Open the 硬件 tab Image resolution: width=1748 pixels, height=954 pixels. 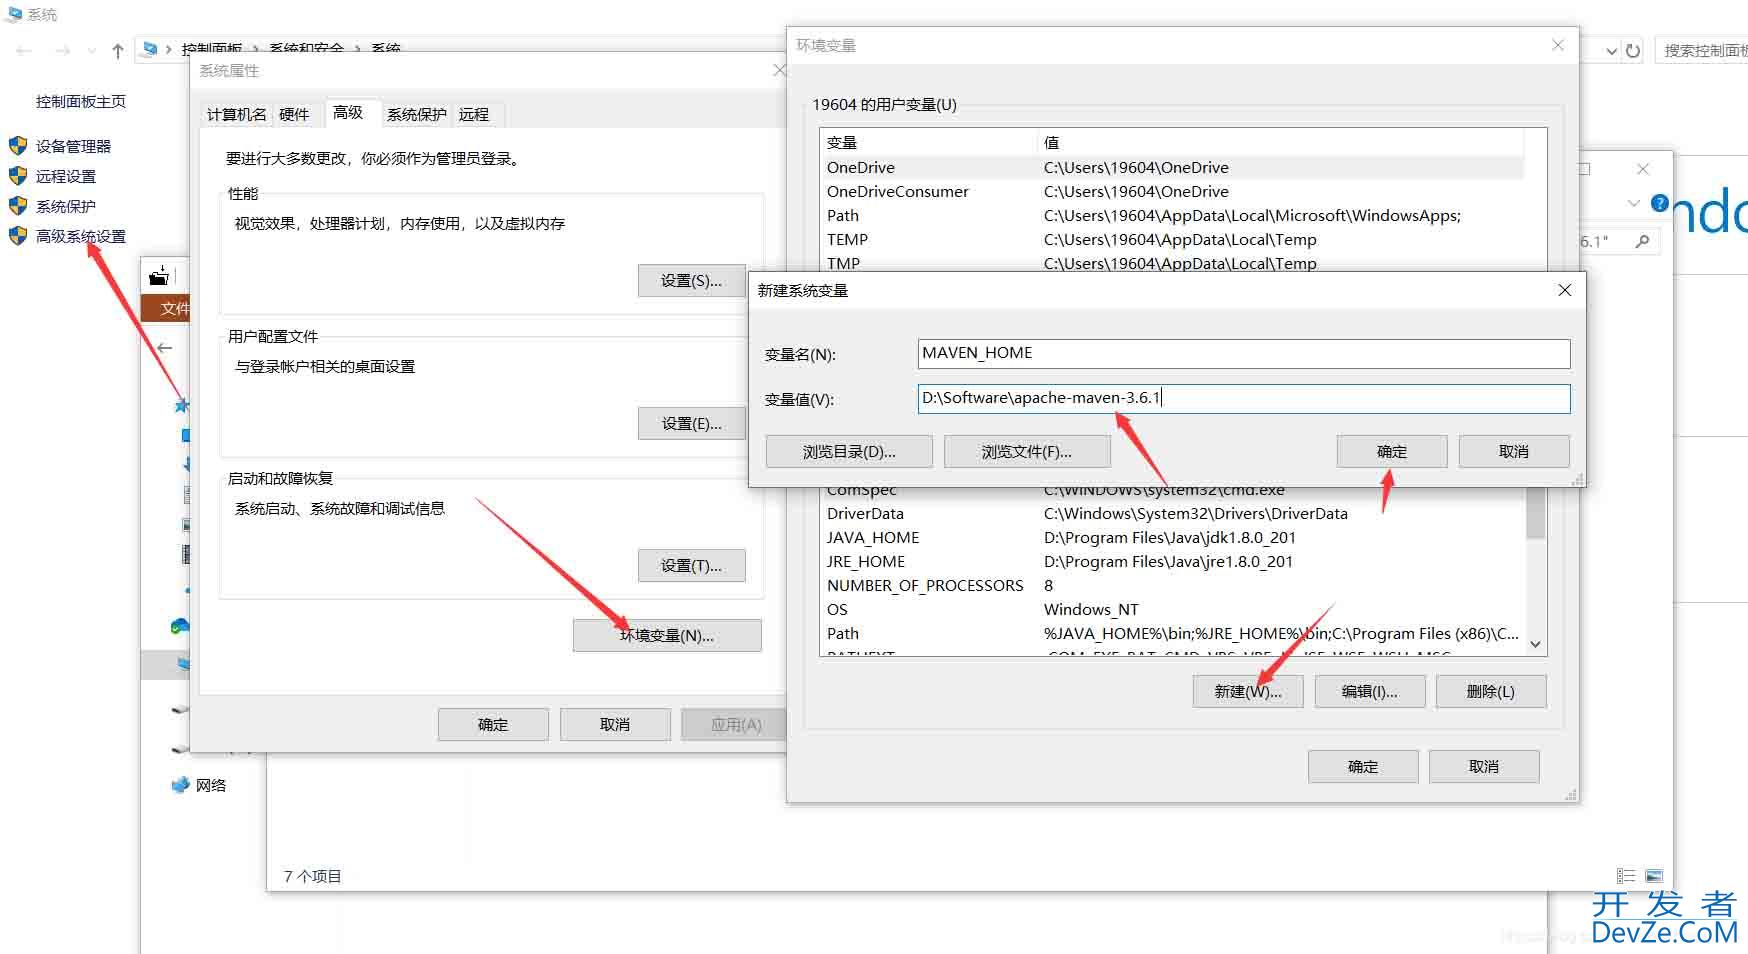tap(294, 114)
